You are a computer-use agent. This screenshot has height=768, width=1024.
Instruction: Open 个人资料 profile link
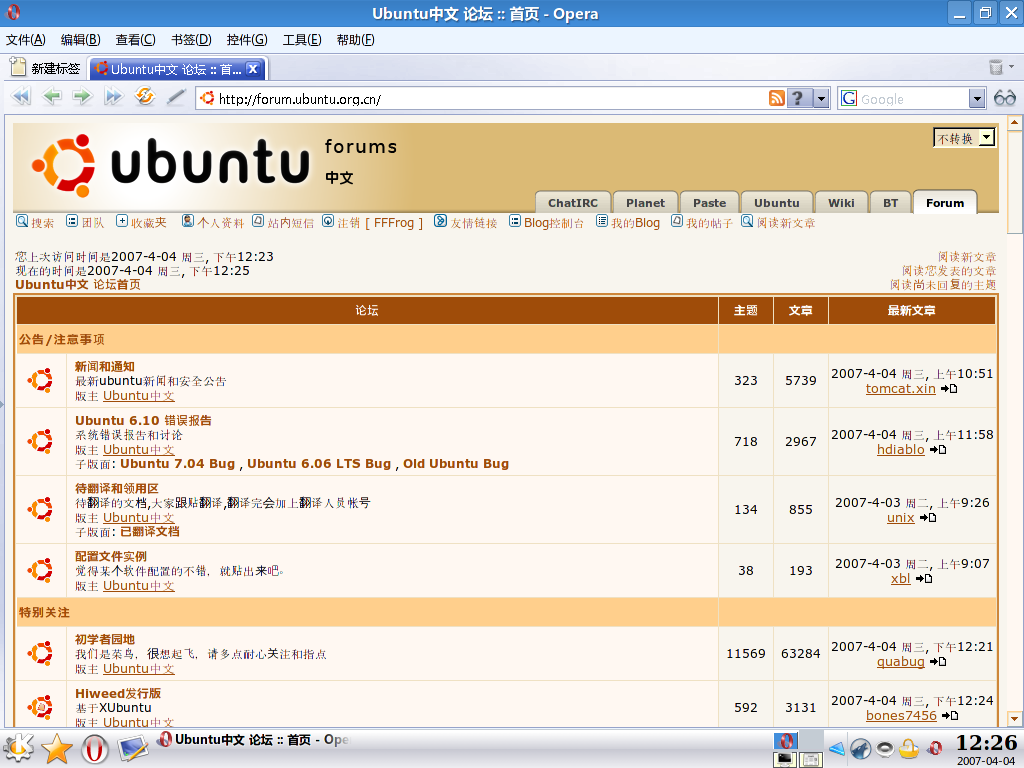coord(213,223)
